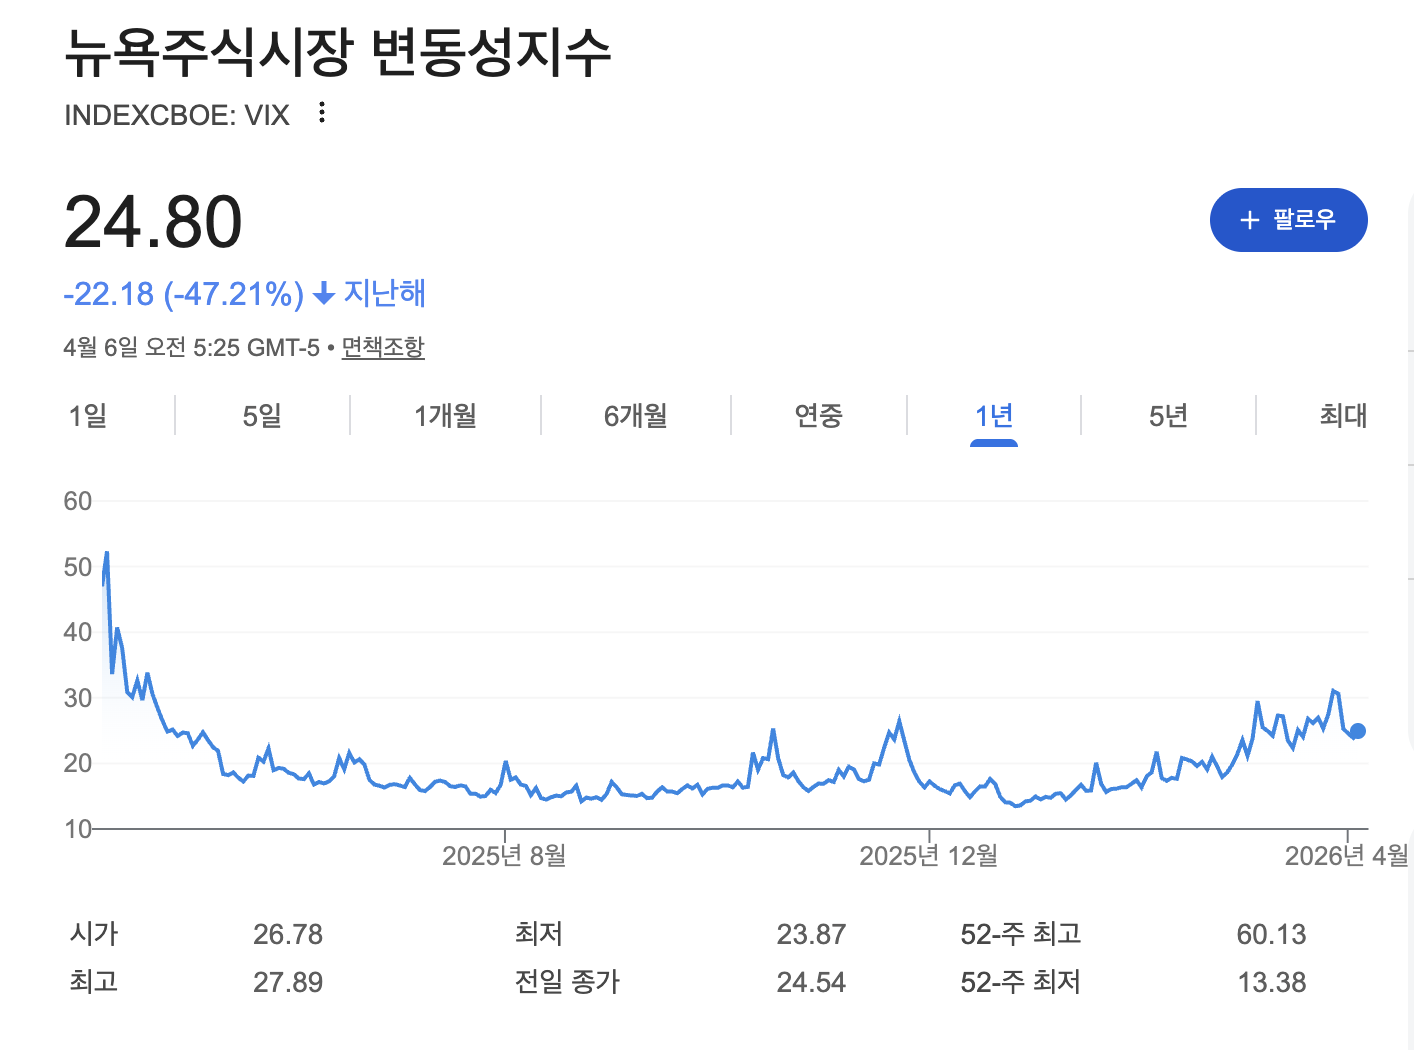1414x1050 pixels.
Task: Open the 면책조항 disclaimer link
Action: point(383,347)
